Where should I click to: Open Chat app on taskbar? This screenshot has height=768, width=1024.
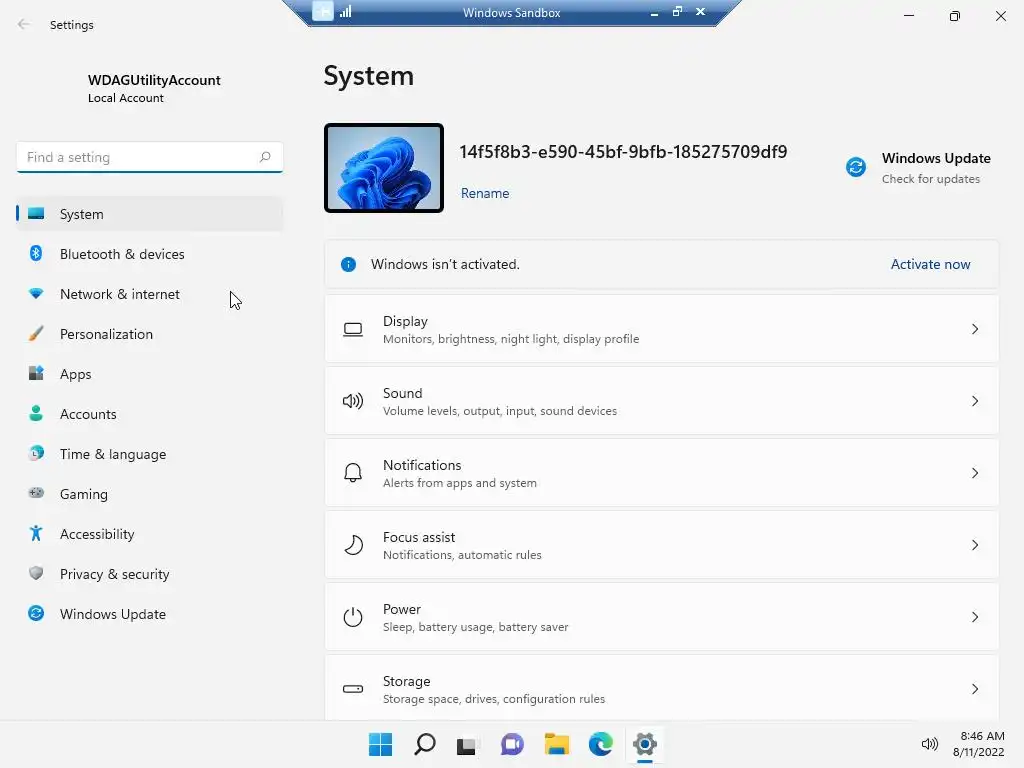512,744
